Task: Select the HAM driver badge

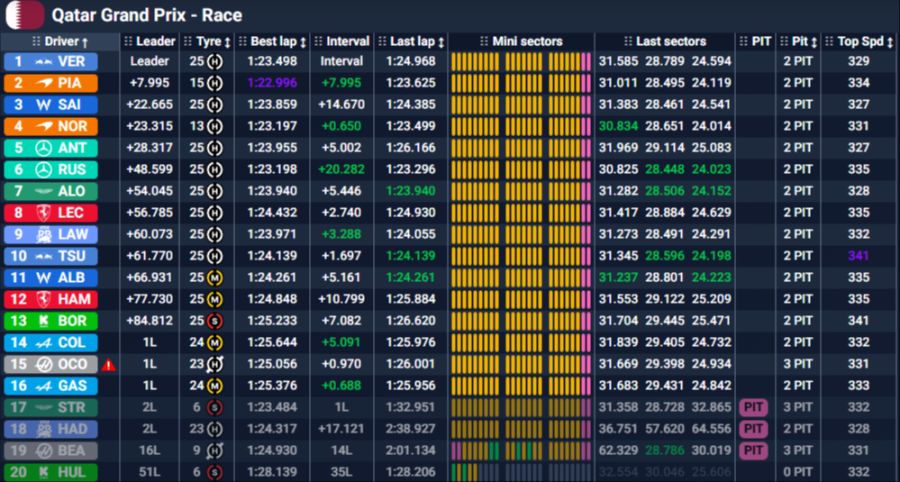Action: [51, 300]
